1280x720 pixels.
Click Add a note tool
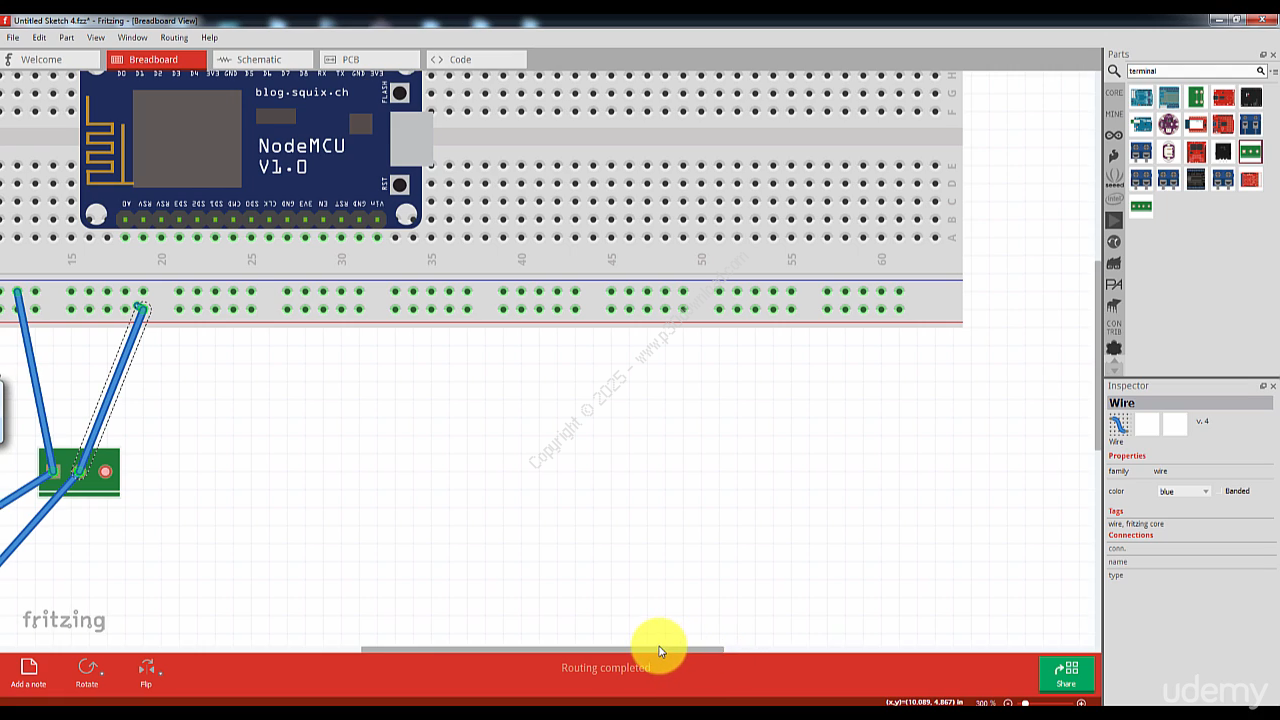pos(28,673)
